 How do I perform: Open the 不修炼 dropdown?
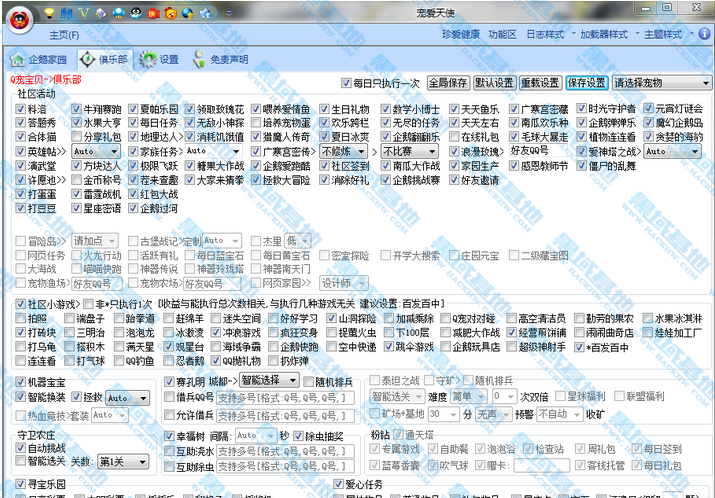coord(343,151)
